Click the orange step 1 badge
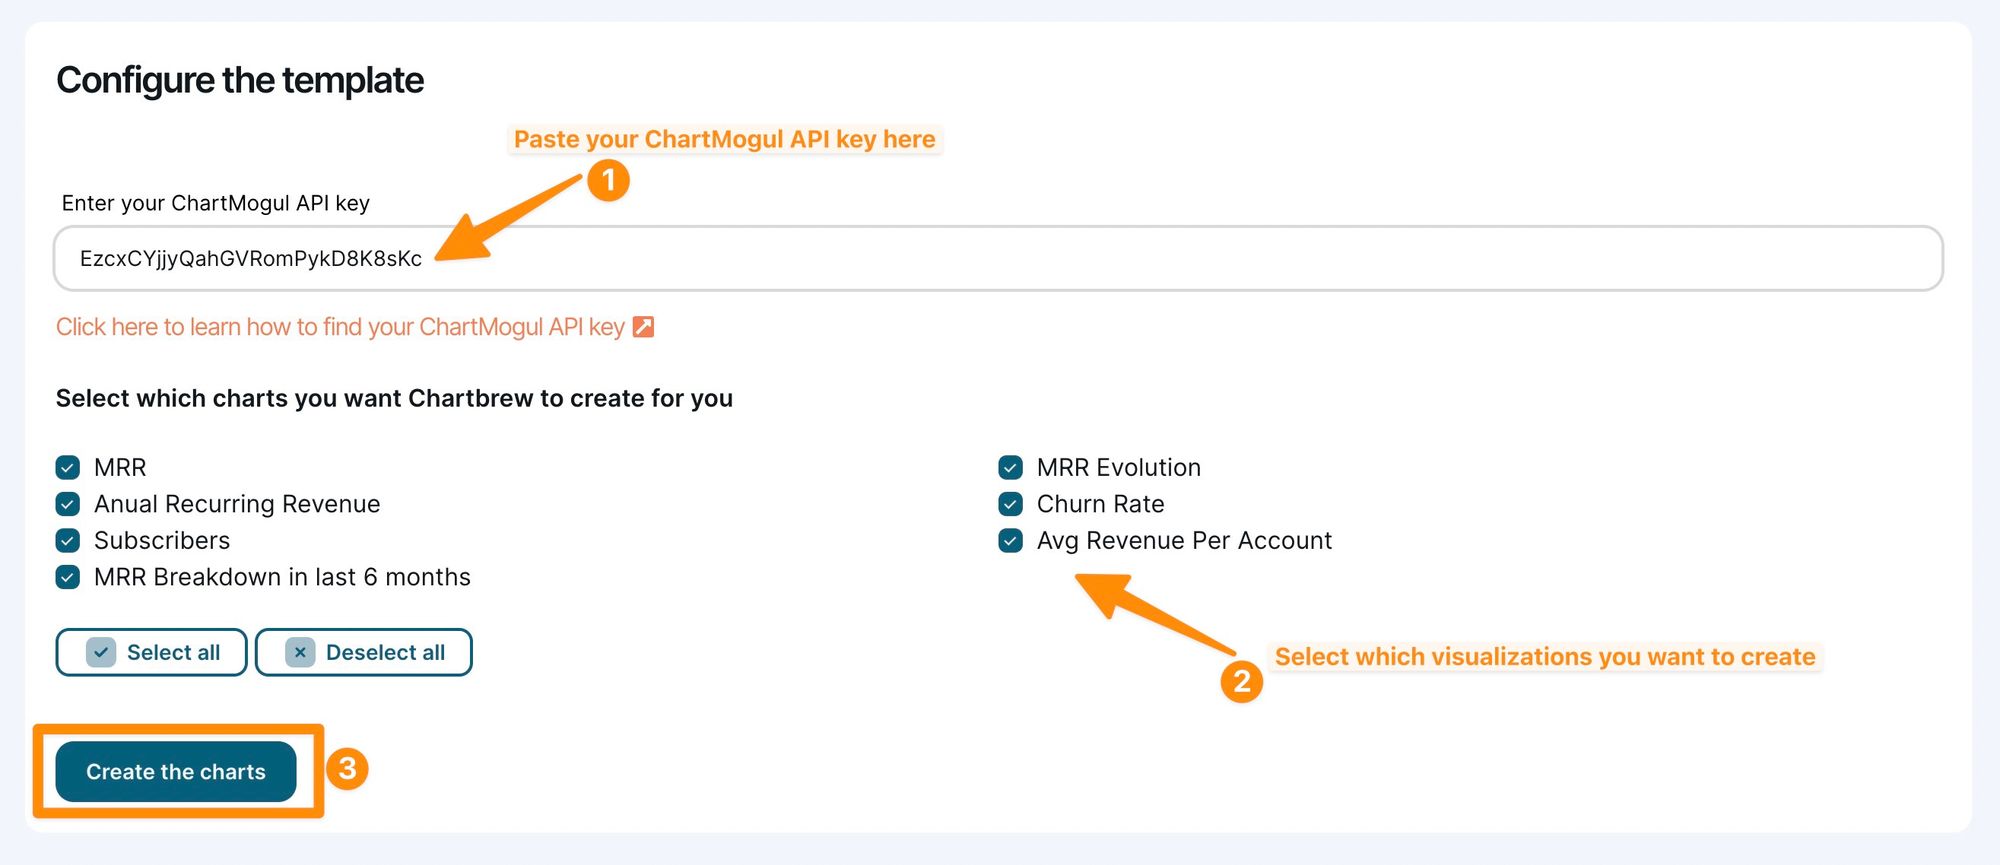Viewport: 2000px width, 865px height. [611, 182]
